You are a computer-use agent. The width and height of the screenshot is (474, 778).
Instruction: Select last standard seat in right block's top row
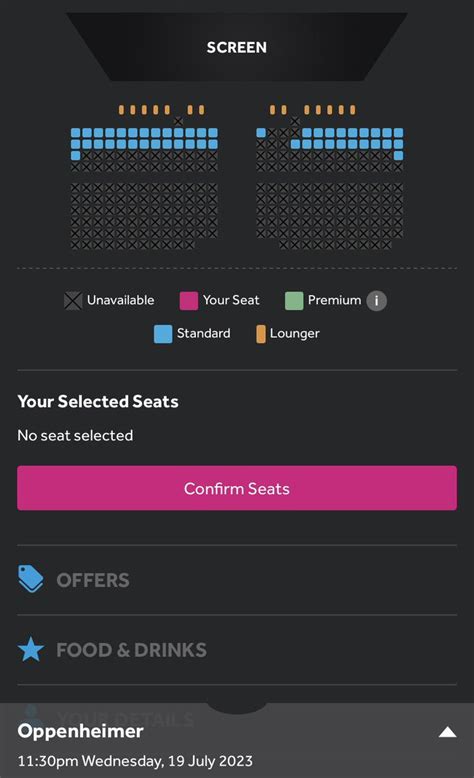pyautogui.click(x=399, y=132)
